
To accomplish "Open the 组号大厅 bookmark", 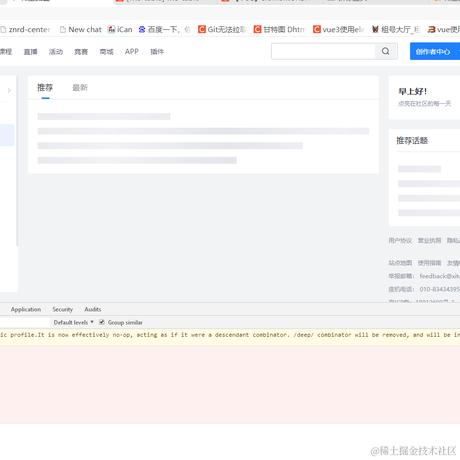I will [396, 30].
